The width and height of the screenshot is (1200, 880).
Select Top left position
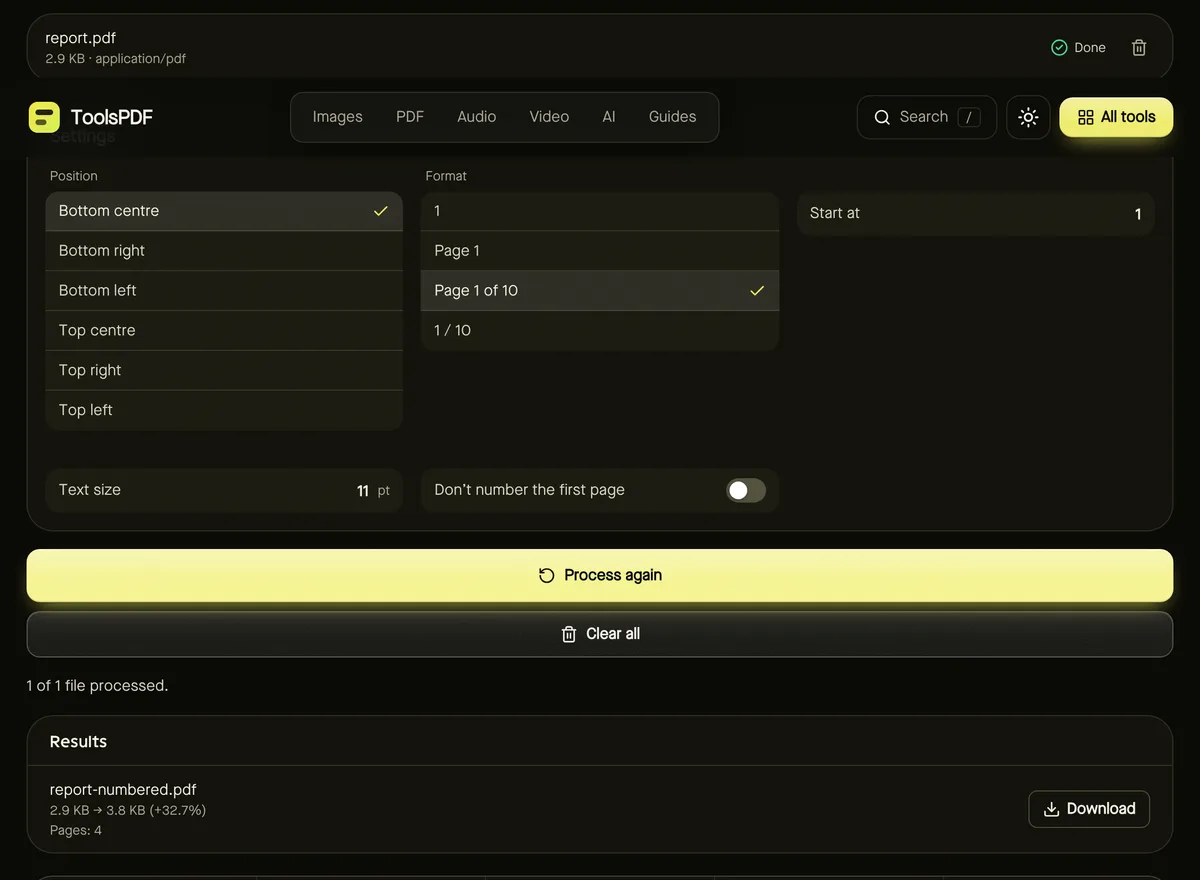pyautogui.click(x=224, y=410)
